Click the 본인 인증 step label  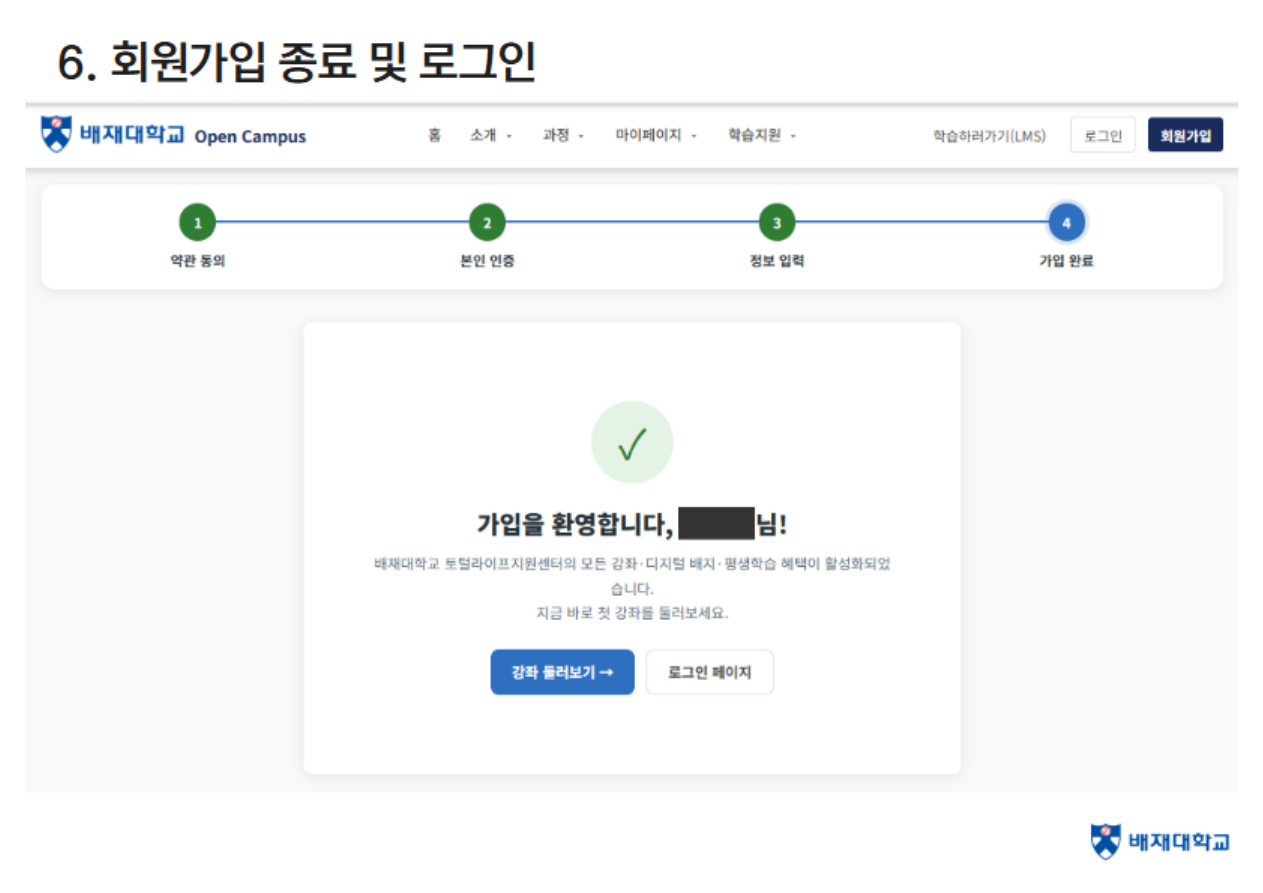click(x=487, y=262)
